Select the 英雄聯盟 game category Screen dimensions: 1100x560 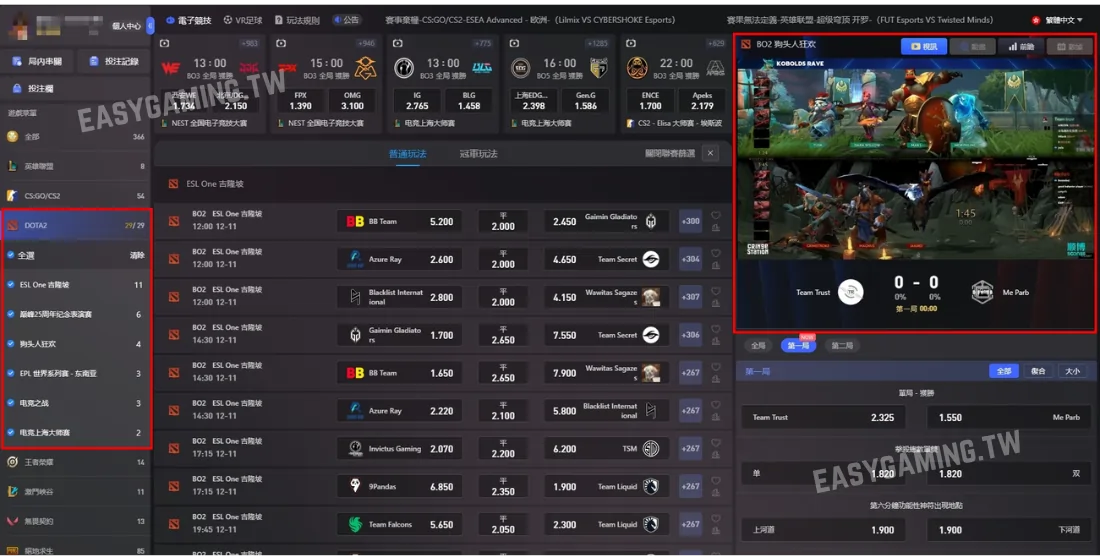click(x=76, y=166)
